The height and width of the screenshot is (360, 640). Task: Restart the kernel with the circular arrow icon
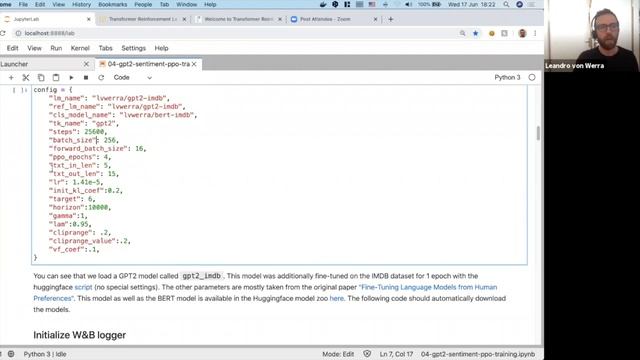pos(101,78)
